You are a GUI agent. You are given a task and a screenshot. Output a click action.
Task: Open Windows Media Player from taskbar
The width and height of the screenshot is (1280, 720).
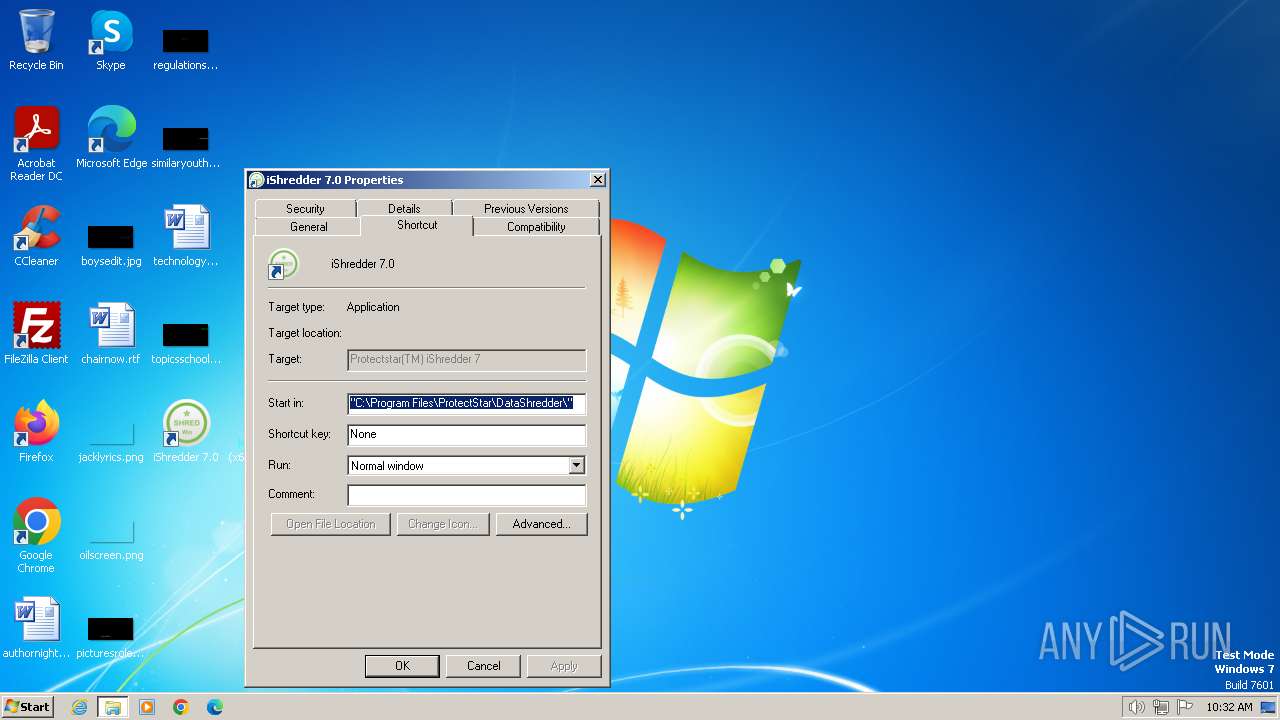147,707
